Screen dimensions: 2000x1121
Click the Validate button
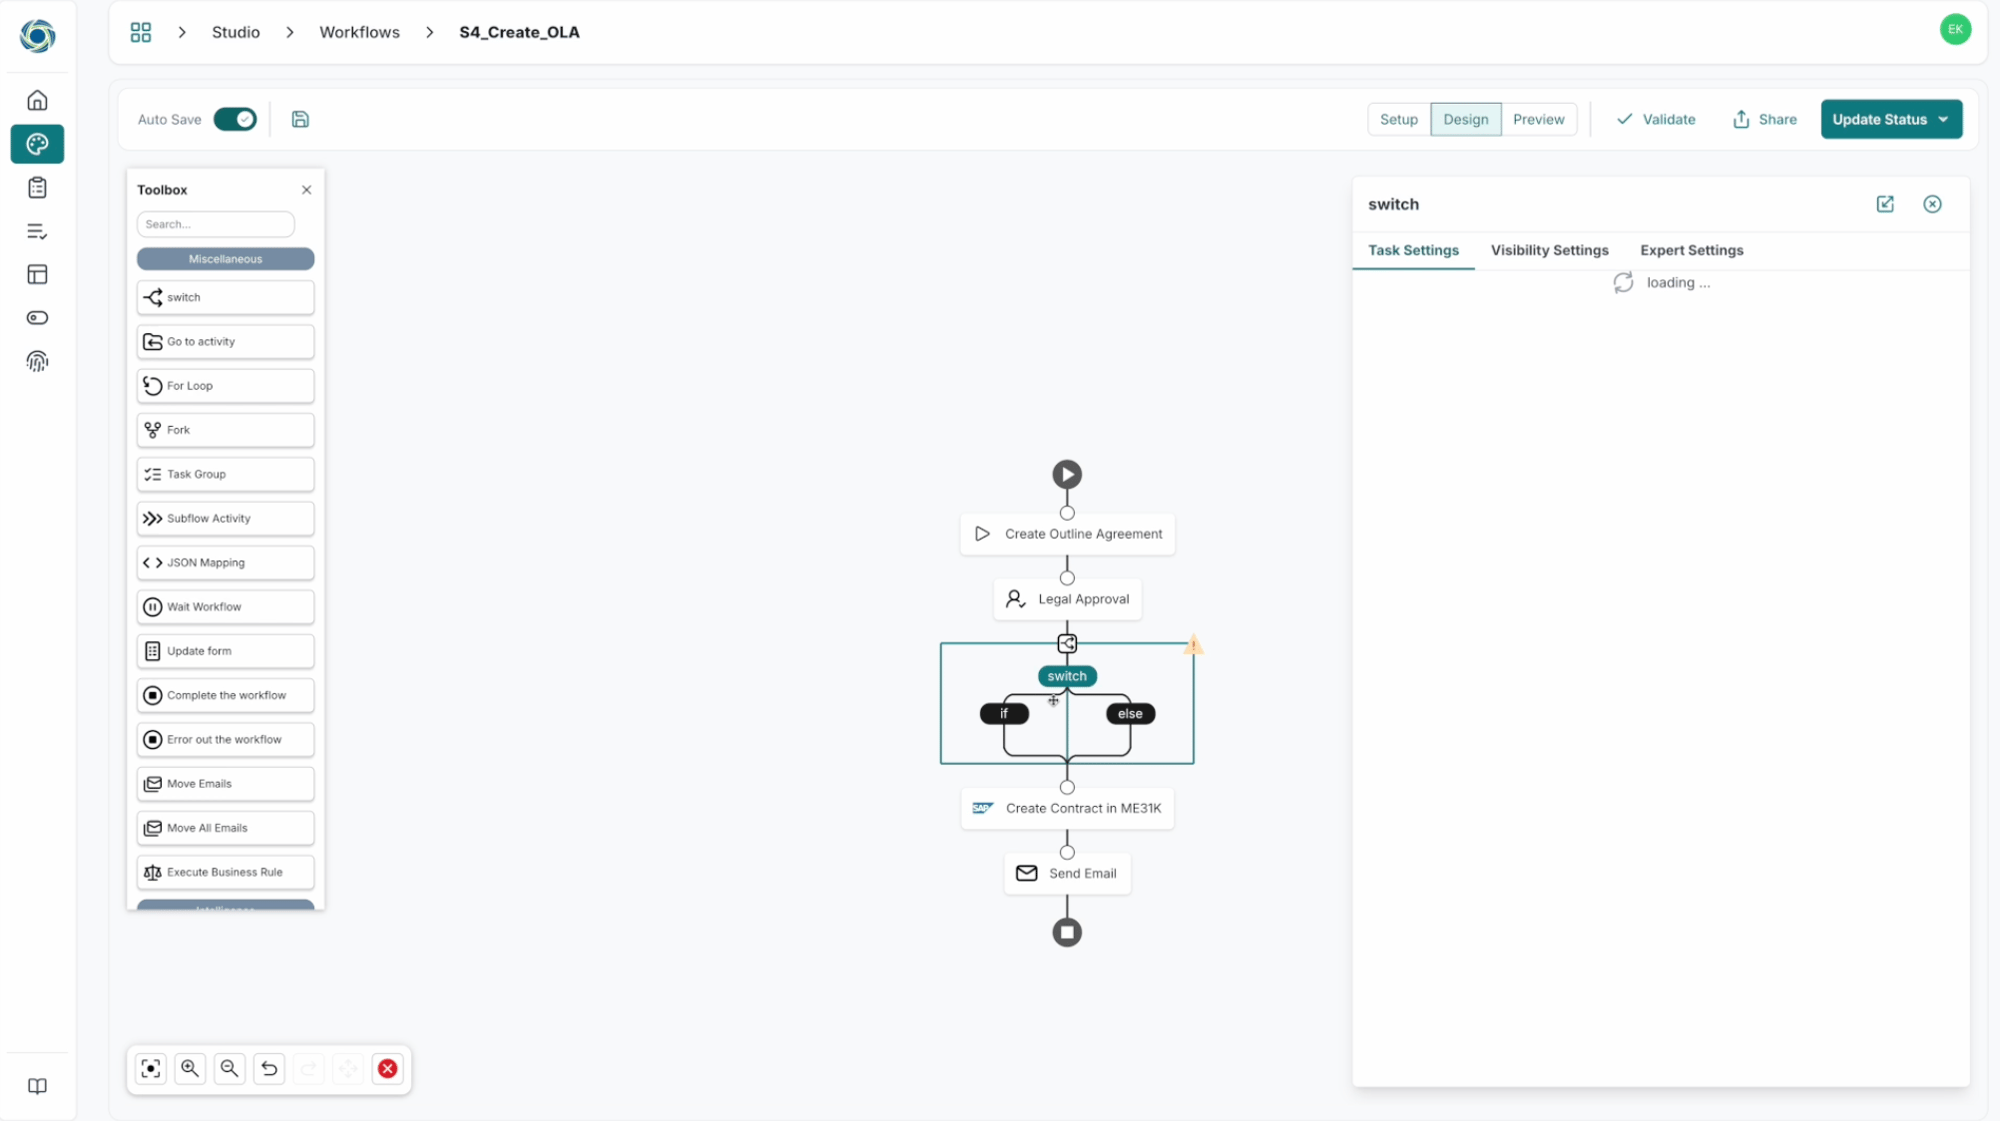[1656, 119]
